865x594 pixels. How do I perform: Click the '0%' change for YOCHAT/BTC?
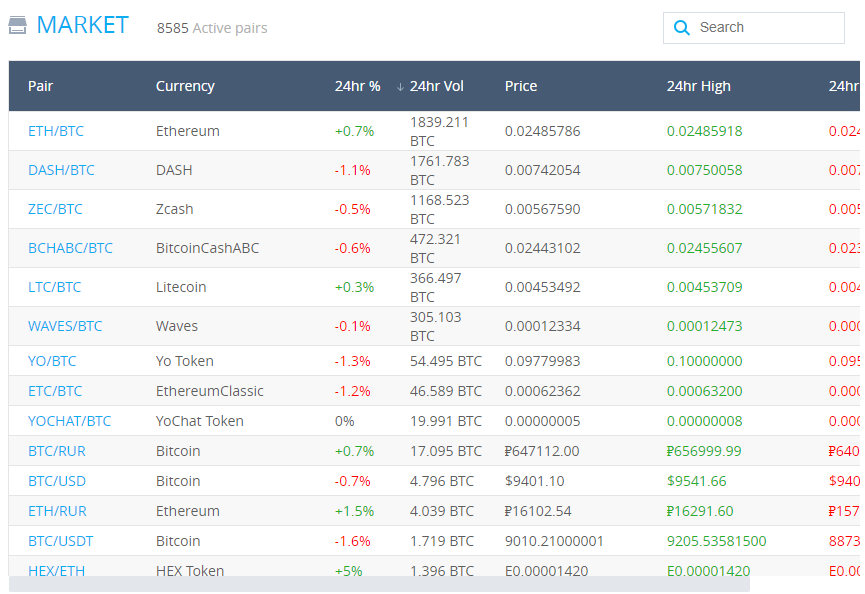pyautogui.click(x=344, y=421)
